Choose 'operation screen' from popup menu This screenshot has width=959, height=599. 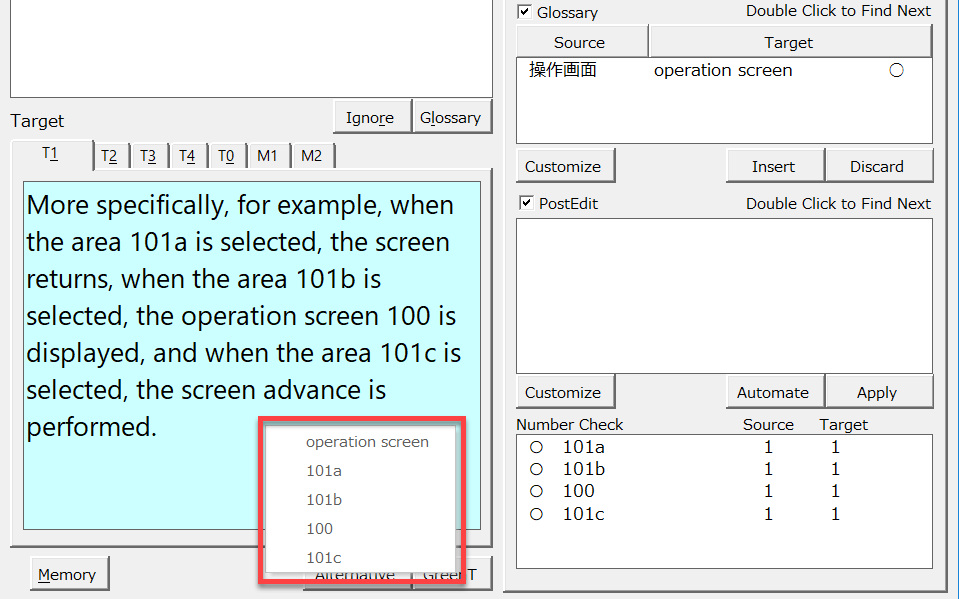pyautogui.click(x=367, y=442)
